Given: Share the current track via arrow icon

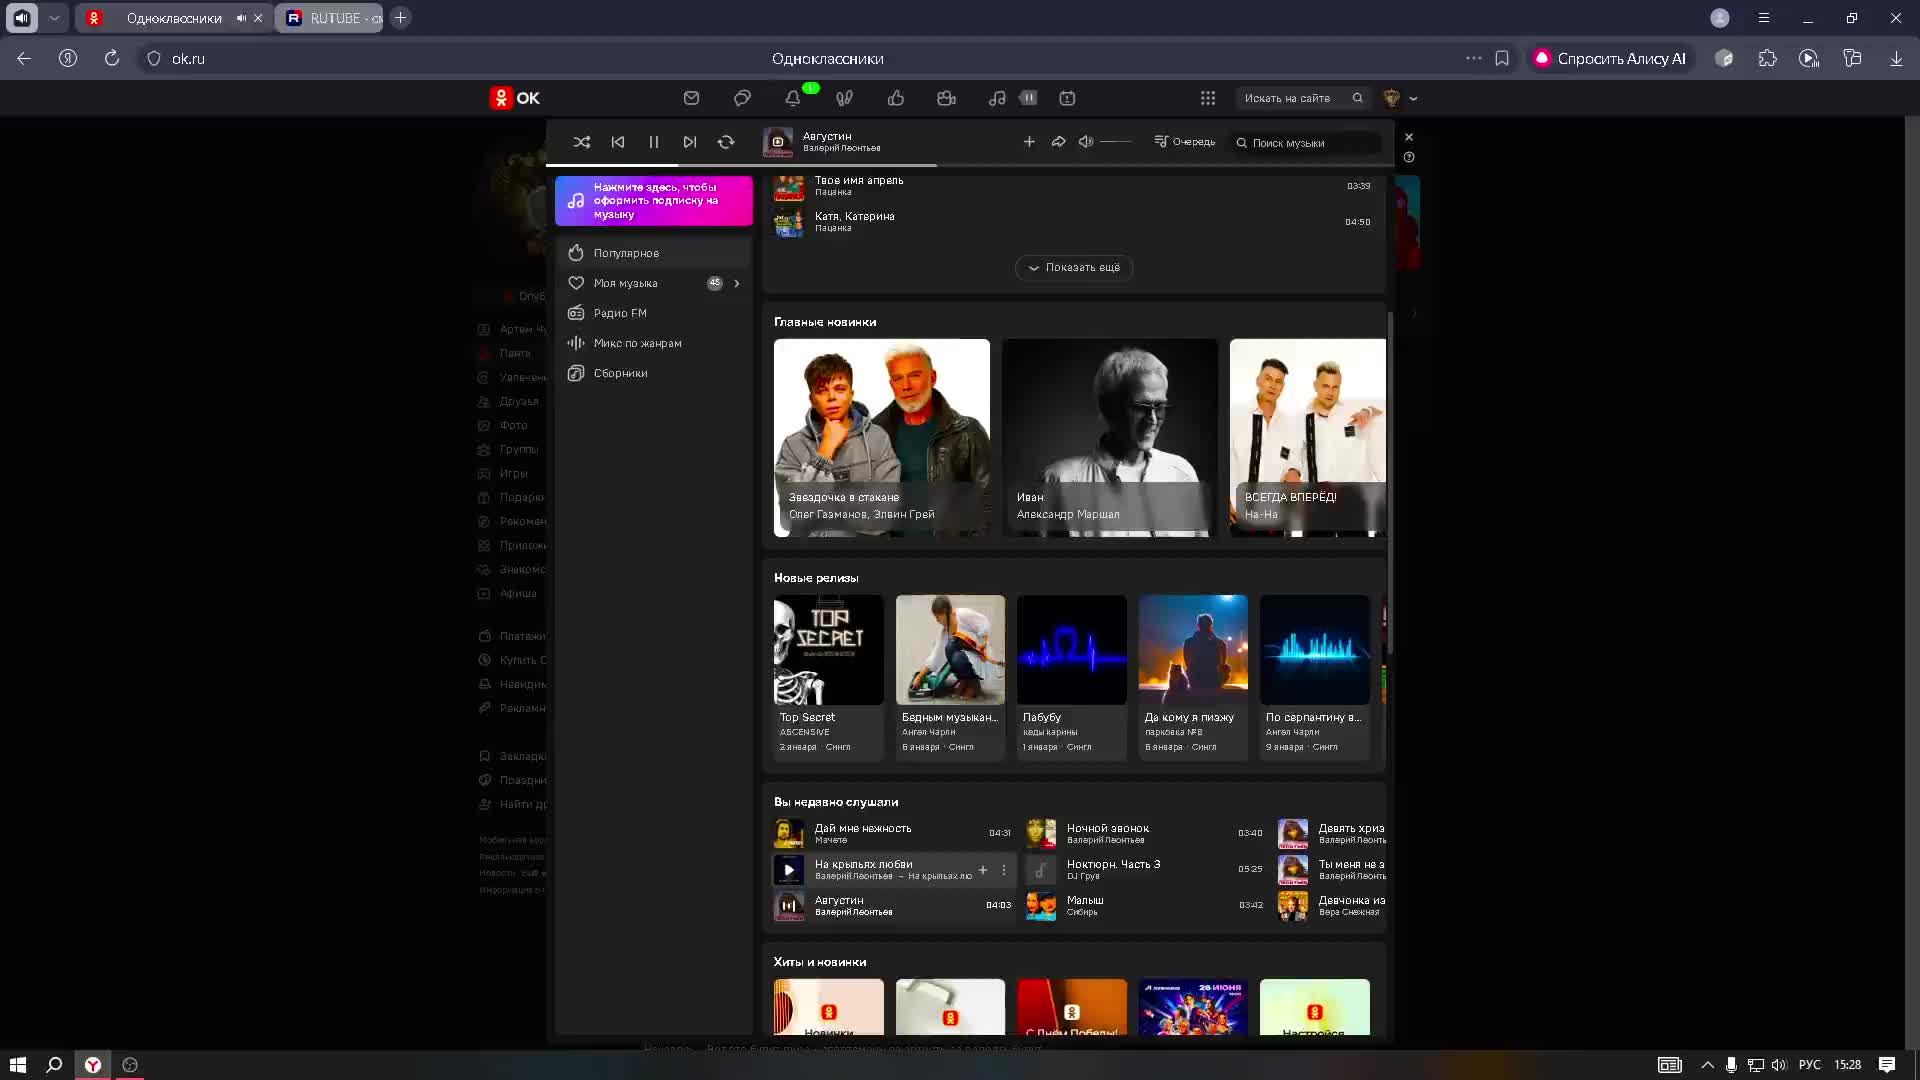Looking at the screenshot, I should click(x=1058, y=142).
